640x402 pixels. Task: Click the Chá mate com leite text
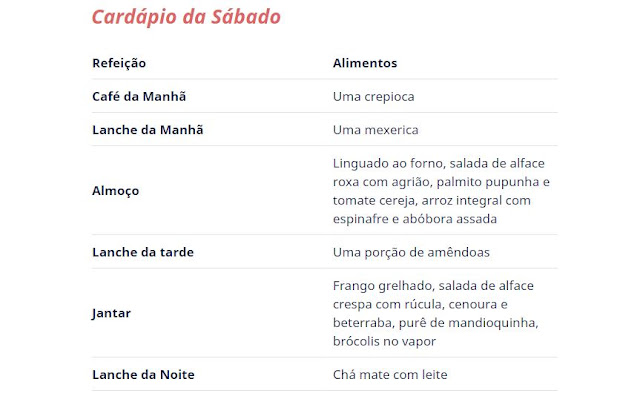click(x=390, y=375)
